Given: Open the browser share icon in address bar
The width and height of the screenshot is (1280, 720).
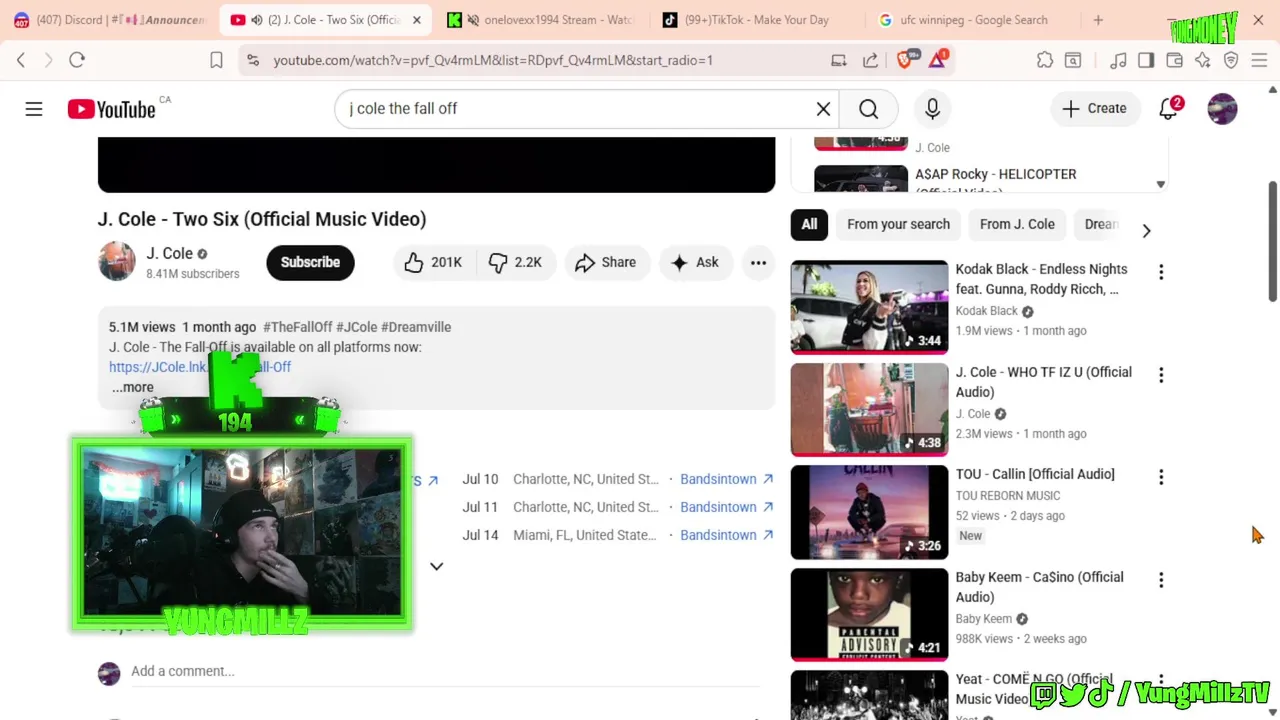Looking at the screenshot, I should 871,60.
